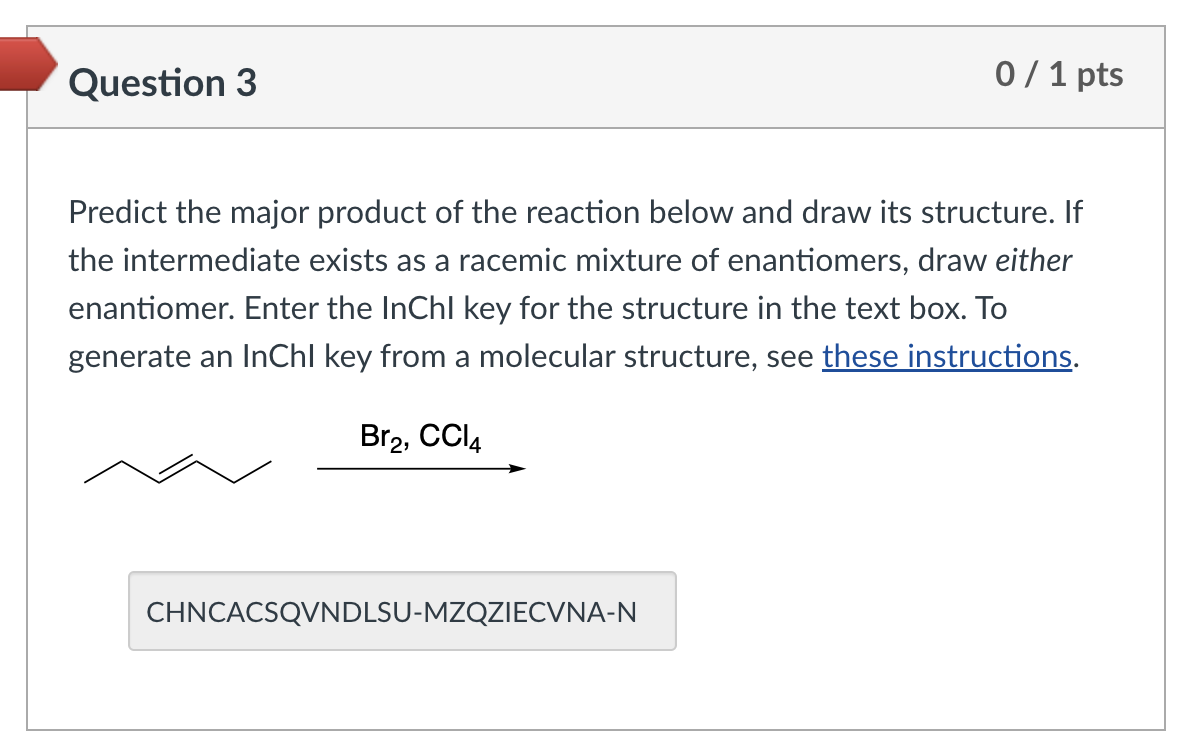Select the Question 3 header

pos(162,84)
